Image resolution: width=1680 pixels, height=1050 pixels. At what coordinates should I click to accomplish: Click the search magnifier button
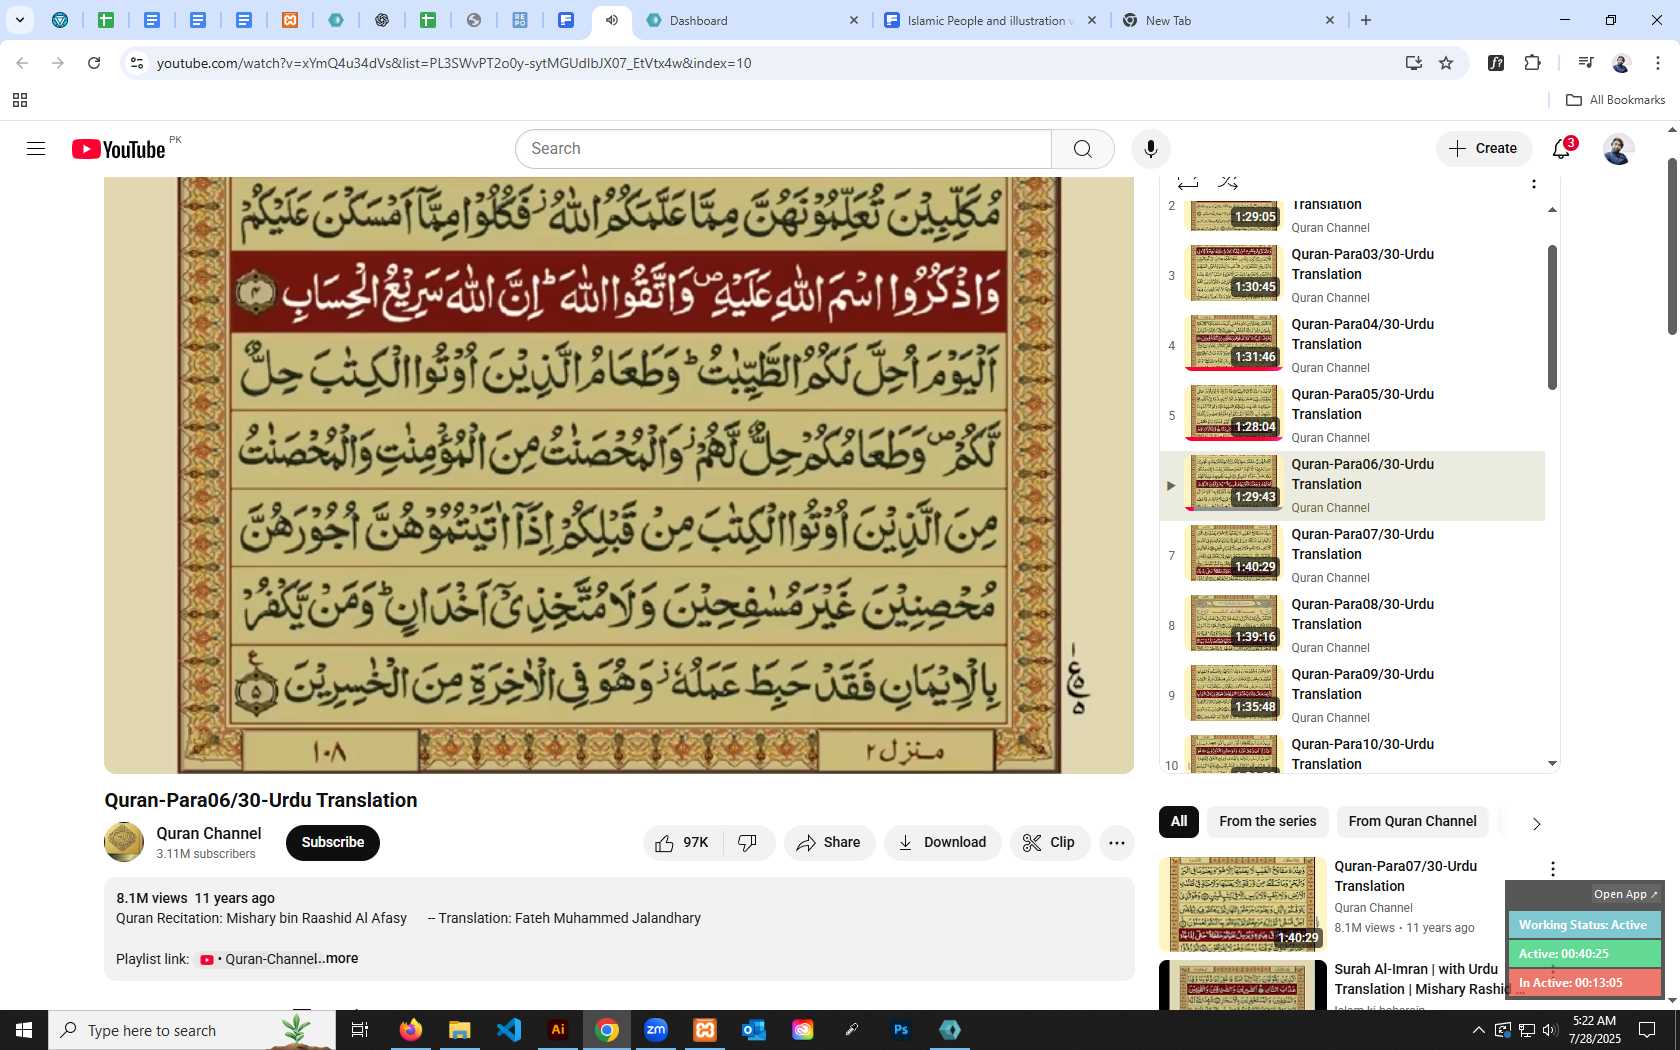click(1082, 149)
